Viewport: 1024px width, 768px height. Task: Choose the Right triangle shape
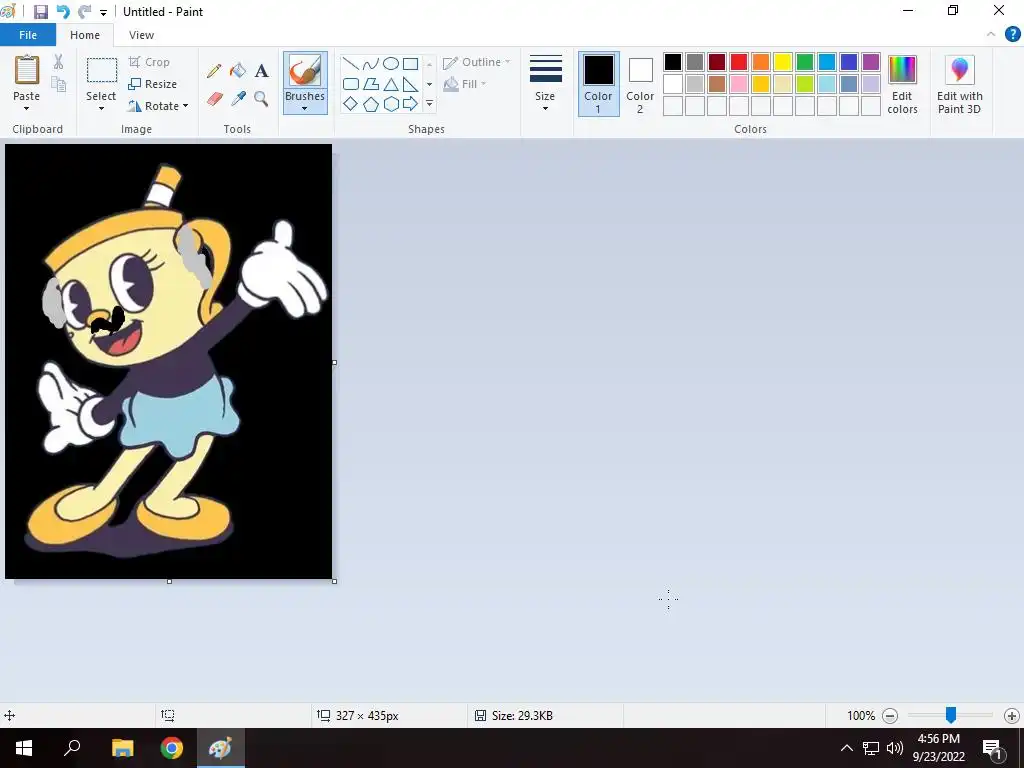click(411, 84)
